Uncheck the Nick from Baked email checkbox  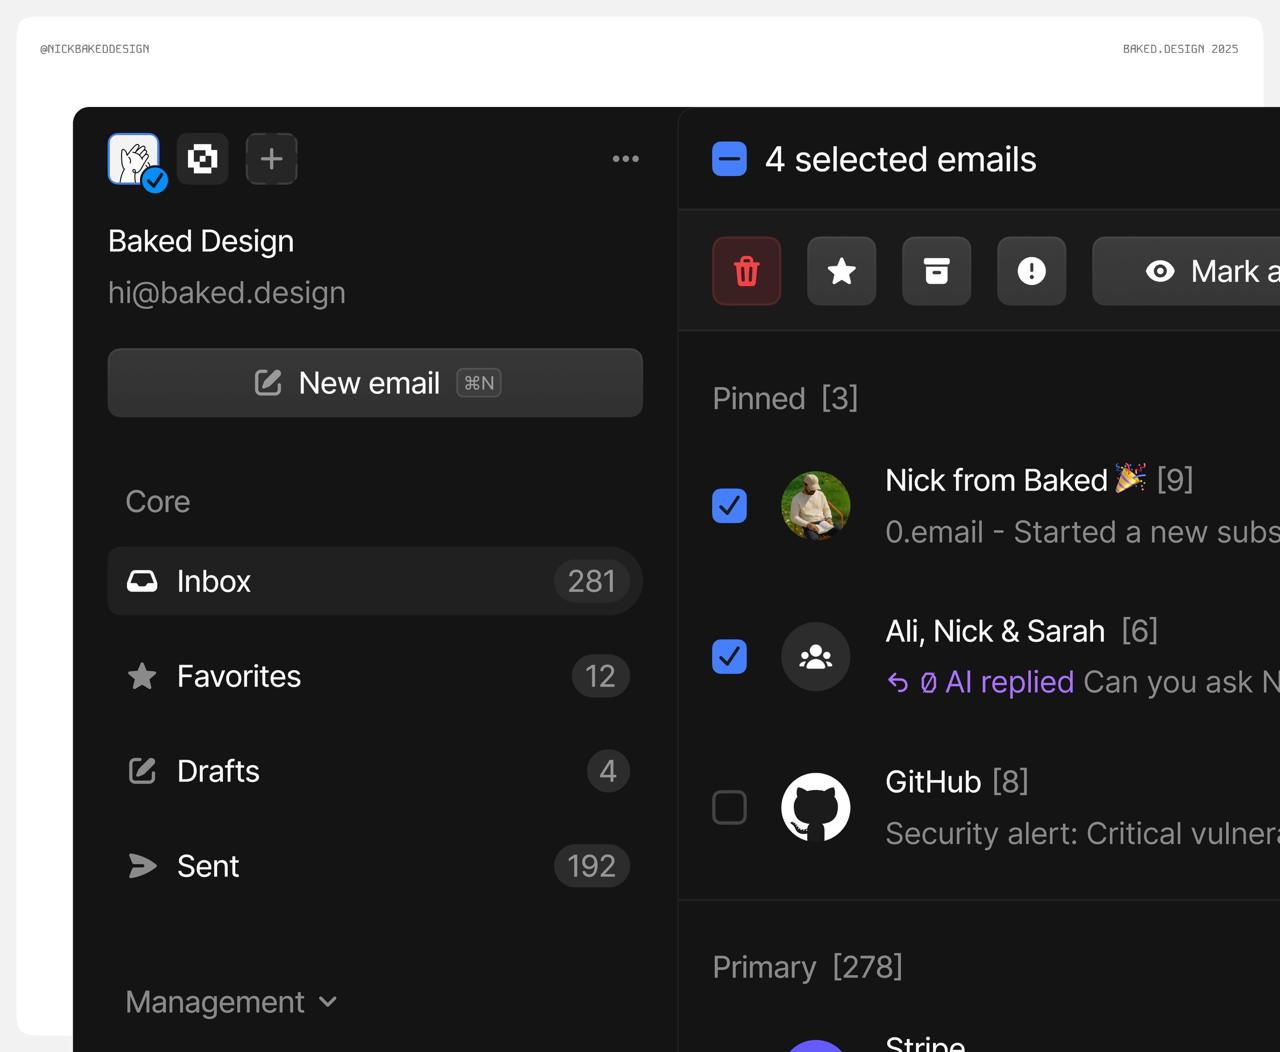coord(730,506)
